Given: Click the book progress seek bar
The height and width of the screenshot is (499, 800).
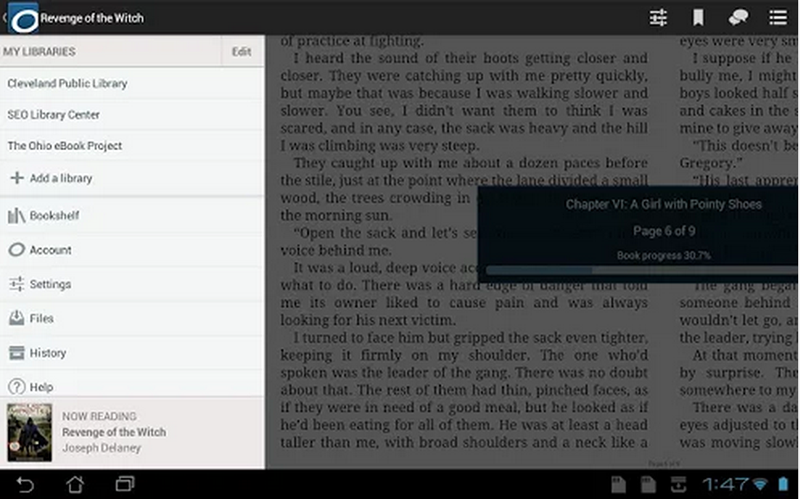Looking at the screenshot, I should pos(642,270).
